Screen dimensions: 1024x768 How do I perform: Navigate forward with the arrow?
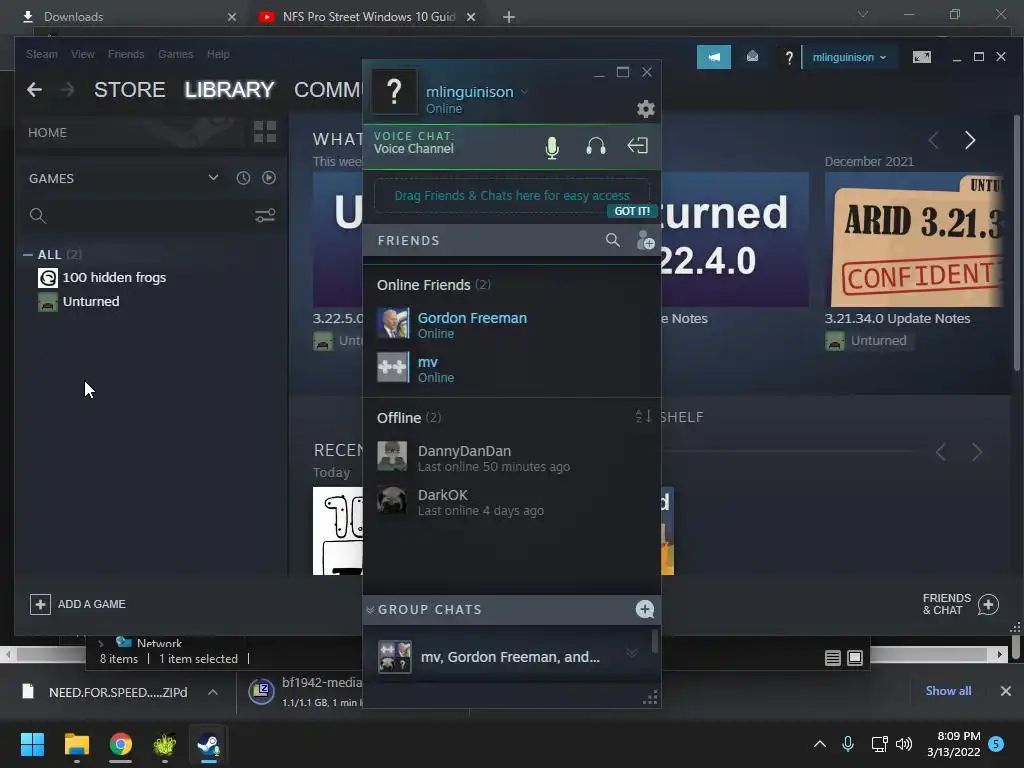pos(67,89)
